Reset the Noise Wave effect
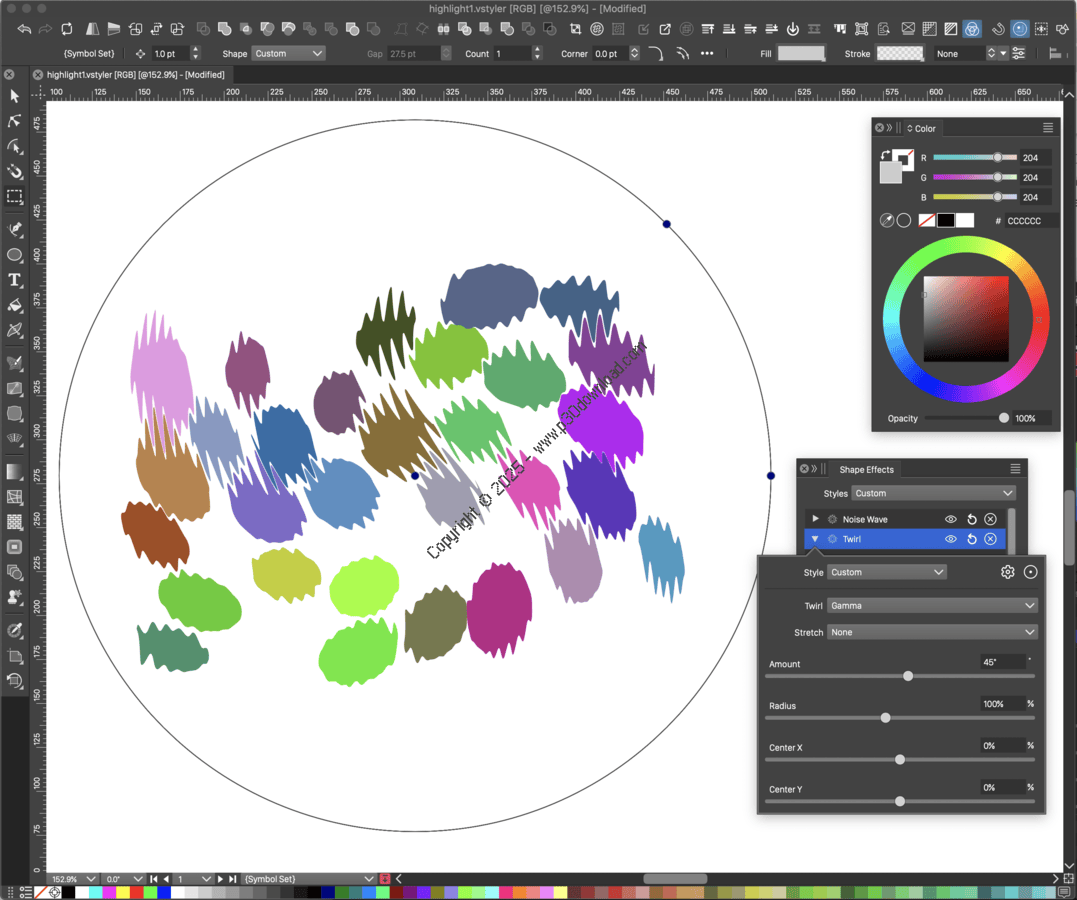 click(971, 519)
